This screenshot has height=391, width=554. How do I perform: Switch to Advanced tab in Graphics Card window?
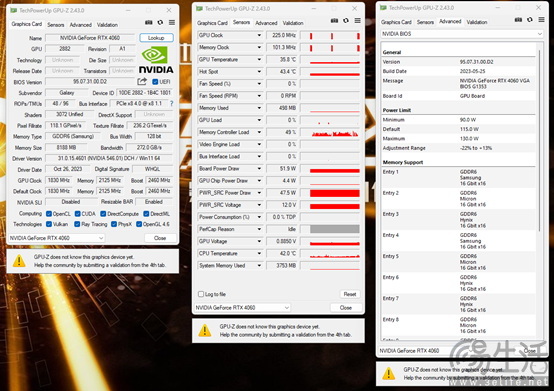pyautogui.click(x=81, y=25)
